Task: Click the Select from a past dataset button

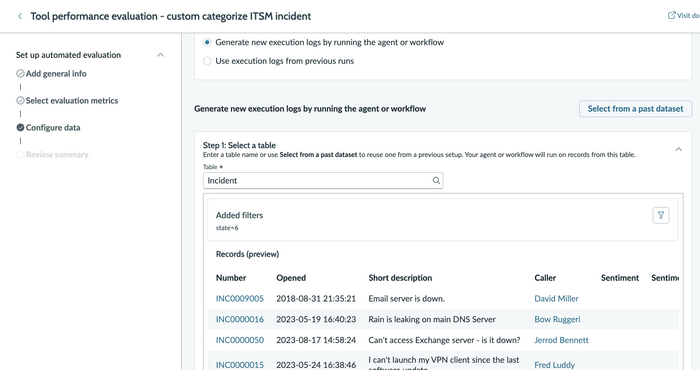Action: point(635,108)
